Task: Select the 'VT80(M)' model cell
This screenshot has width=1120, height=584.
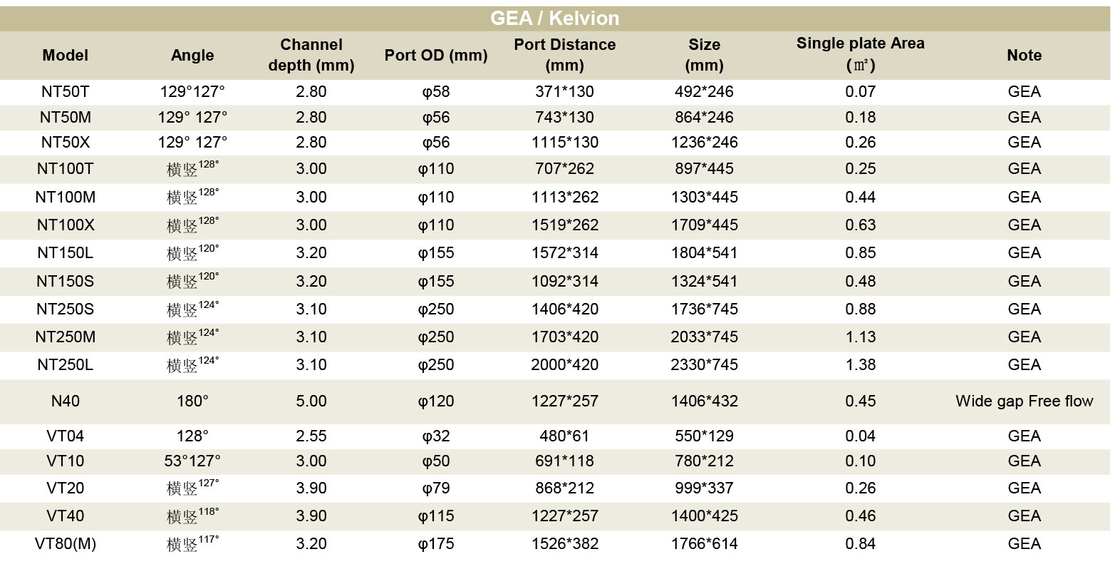Action: pos(65,544)
